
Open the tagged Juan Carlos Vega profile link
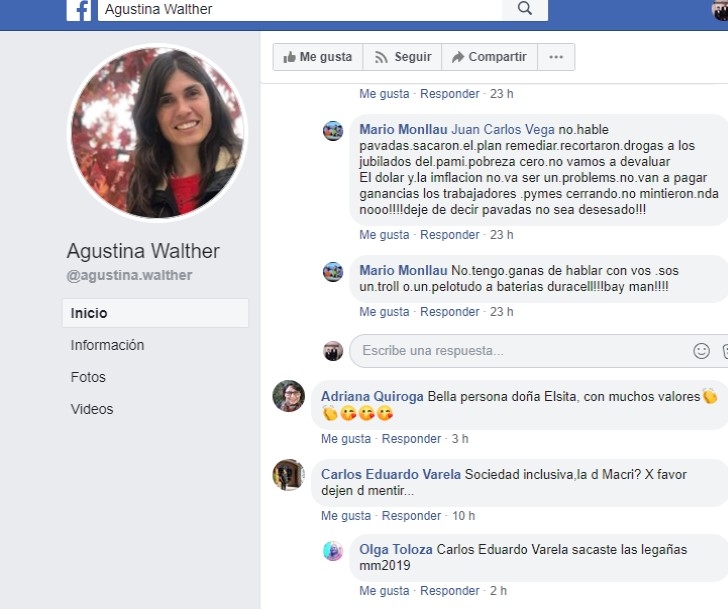[x=503, y=129]
